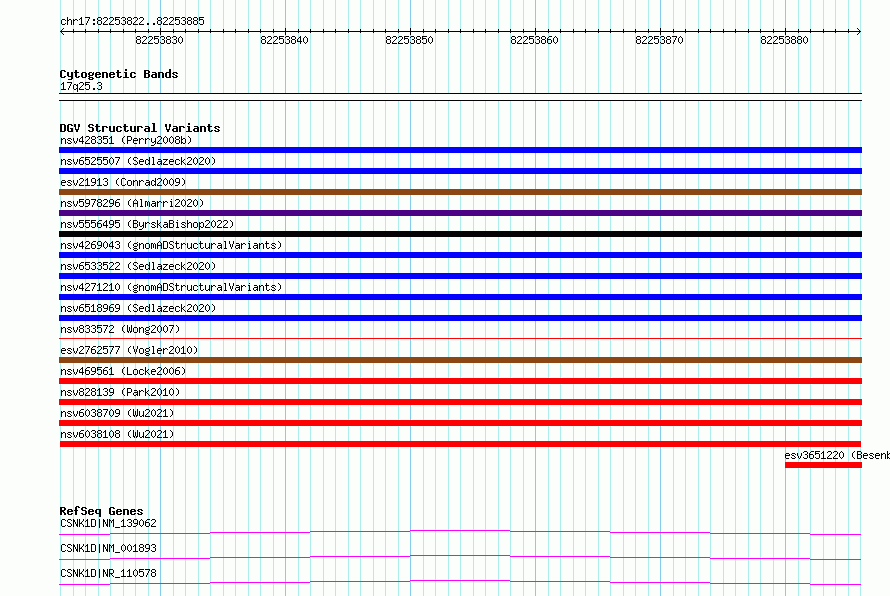Click the black cytogenetic band line
Screen dimensions: 890x596
coord(460,97)
